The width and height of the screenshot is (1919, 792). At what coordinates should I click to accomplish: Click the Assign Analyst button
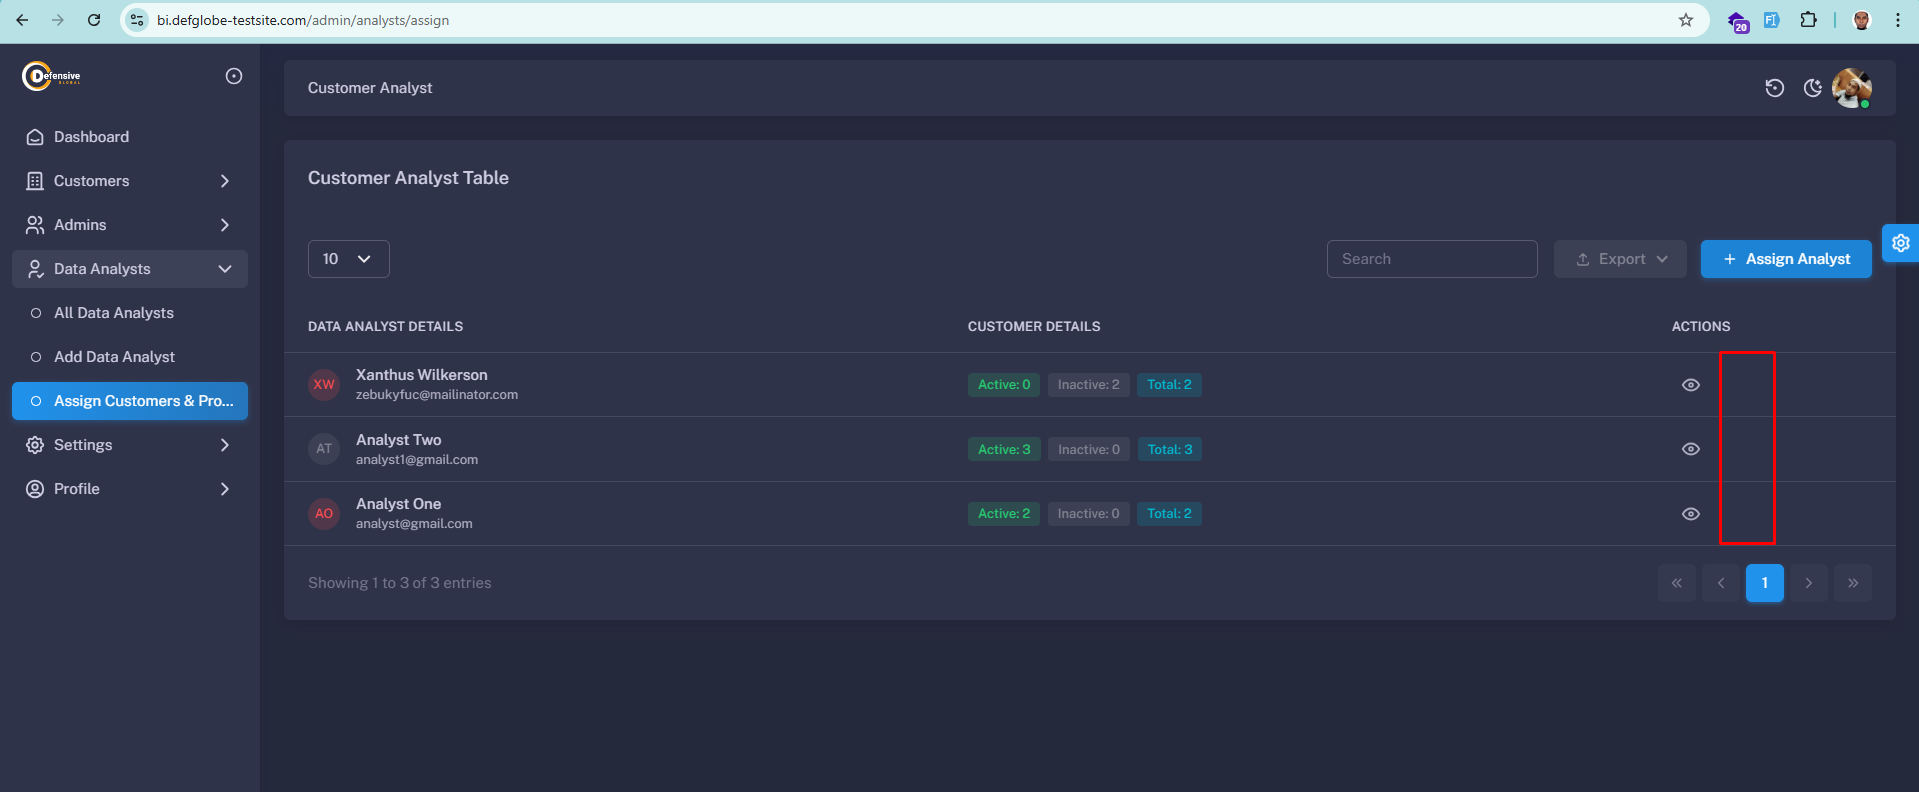pyautogui.click(x=1785, y=259)
